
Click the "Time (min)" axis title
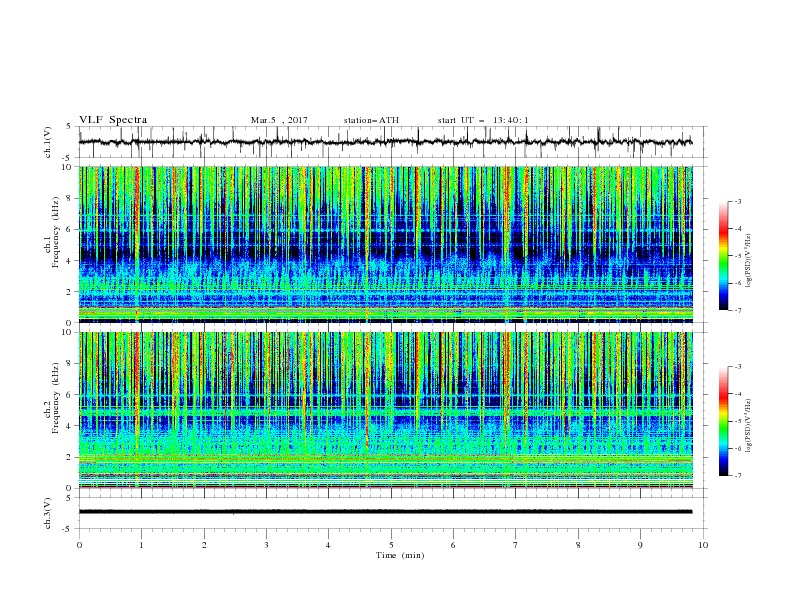[x=400, y=555]
